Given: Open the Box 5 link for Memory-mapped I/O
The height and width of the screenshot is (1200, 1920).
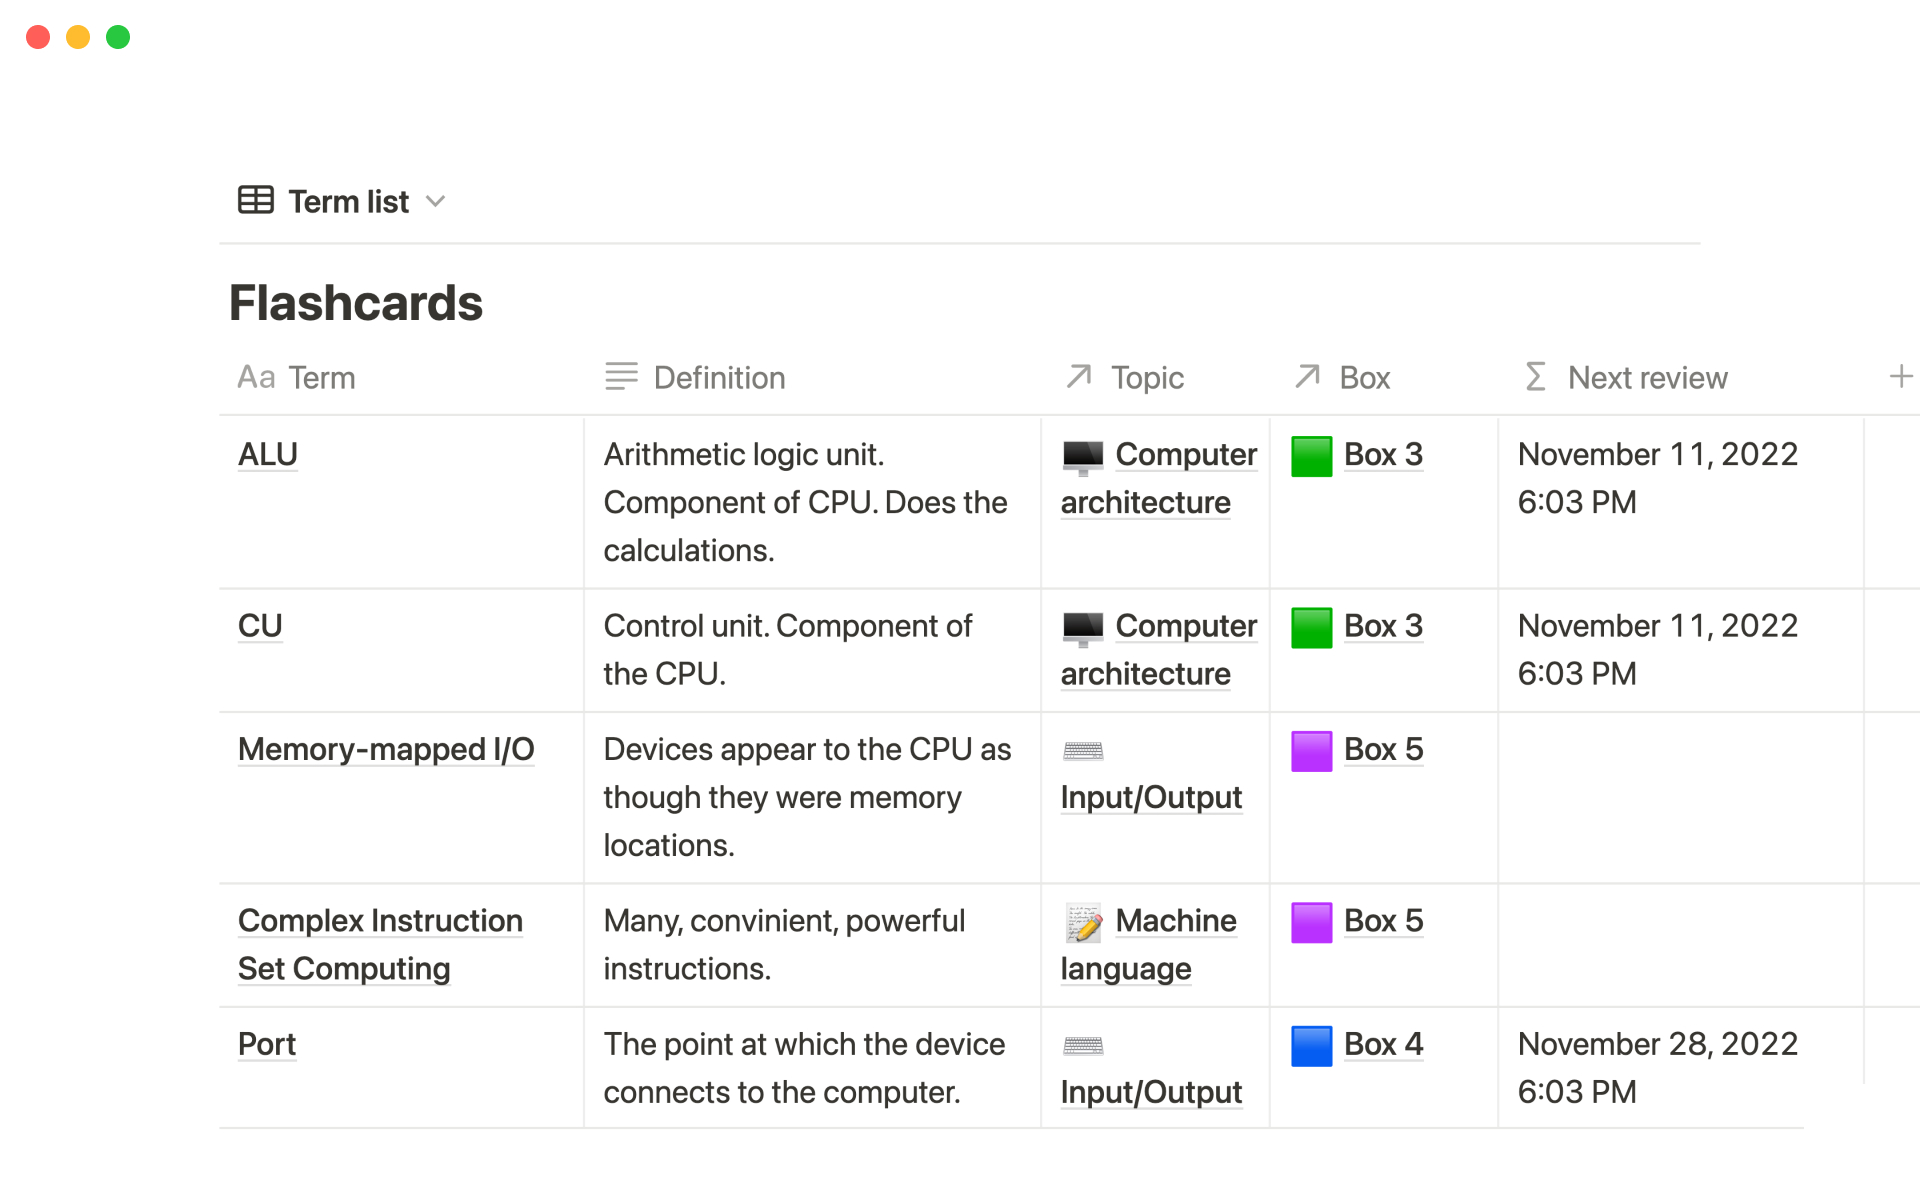Looking at the screenshot, I should (1383, 750).
